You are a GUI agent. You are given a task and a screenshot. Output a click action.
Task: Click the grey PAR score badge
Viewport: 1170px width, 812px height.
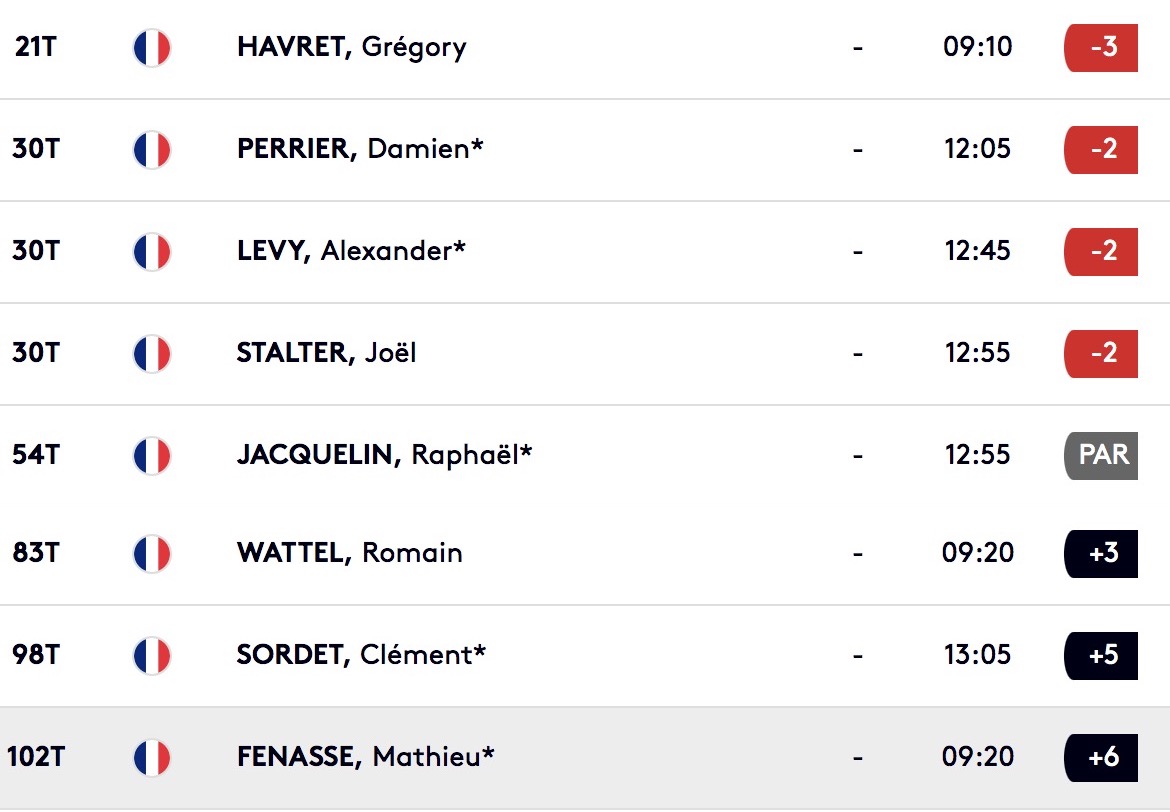[x=1101, y=455]
